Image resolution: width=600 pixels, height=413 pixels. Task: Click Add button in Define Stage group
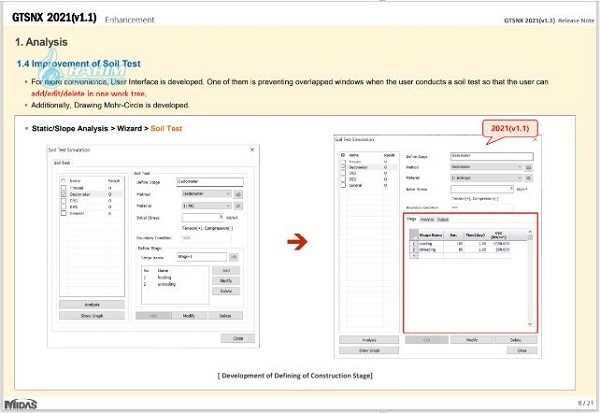coord(226,271)
